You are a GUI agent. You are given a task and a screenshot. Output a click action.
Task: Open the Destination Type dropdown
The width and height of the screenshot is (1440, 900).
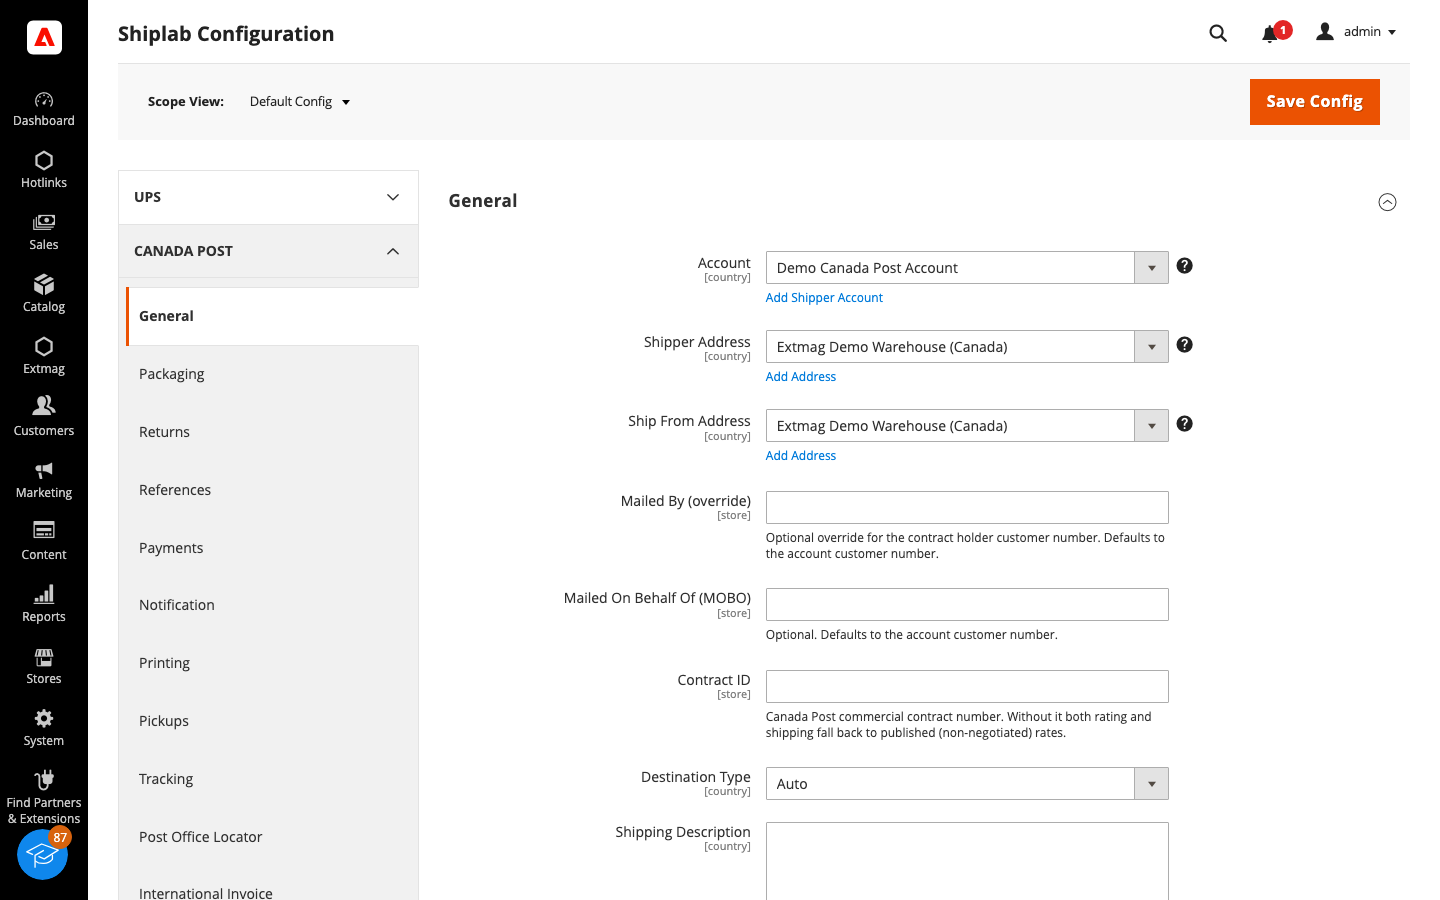(x=967, y=784)
